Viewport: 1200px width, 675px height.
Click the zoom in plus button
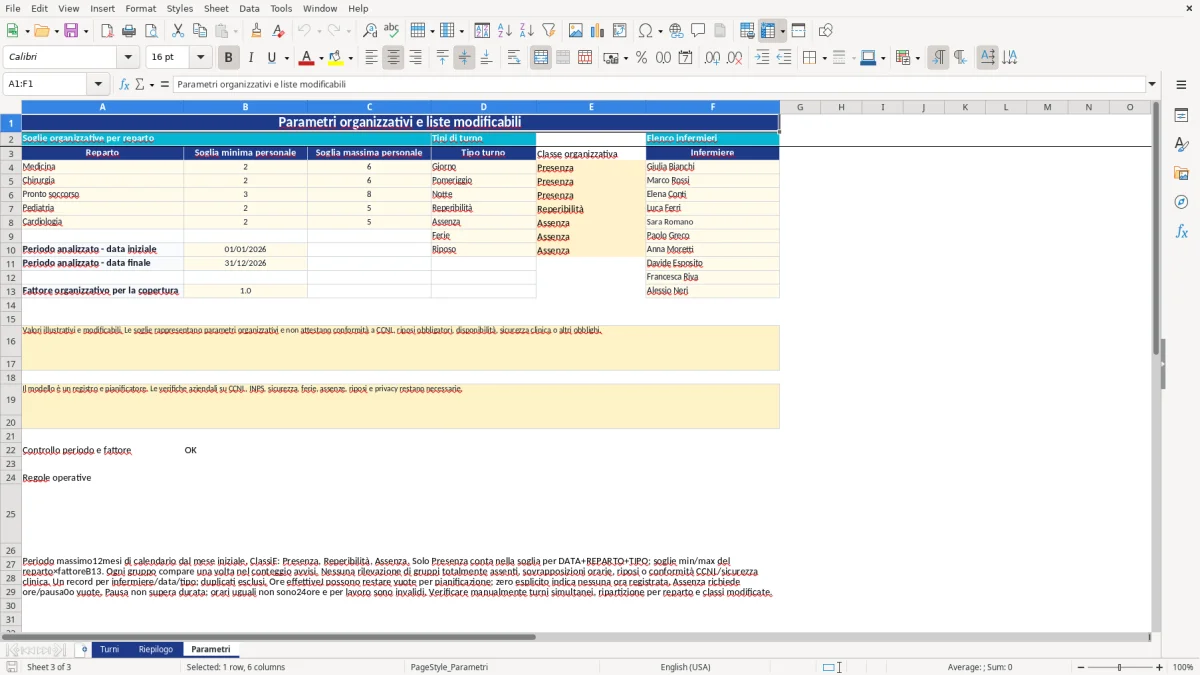coord(1160,667)
